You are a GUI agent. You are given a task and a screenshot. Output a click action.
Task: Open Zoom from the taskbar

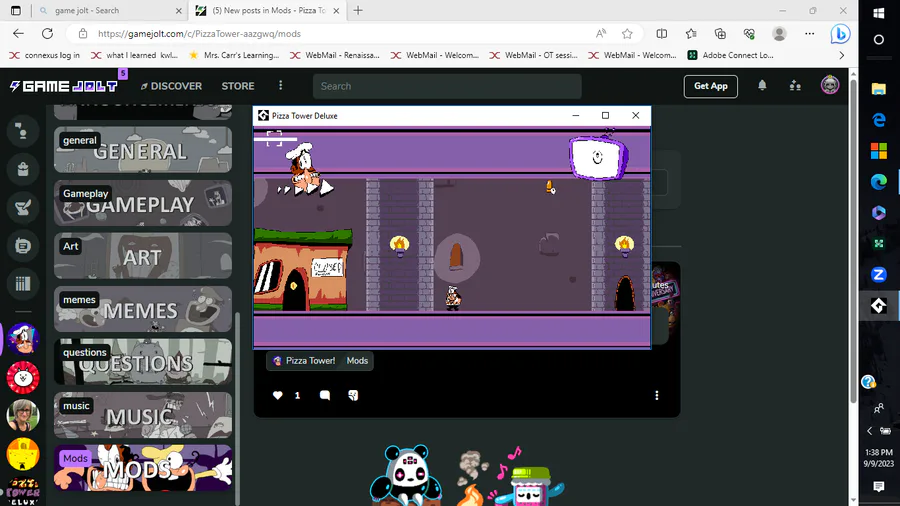tap(879, 275)
